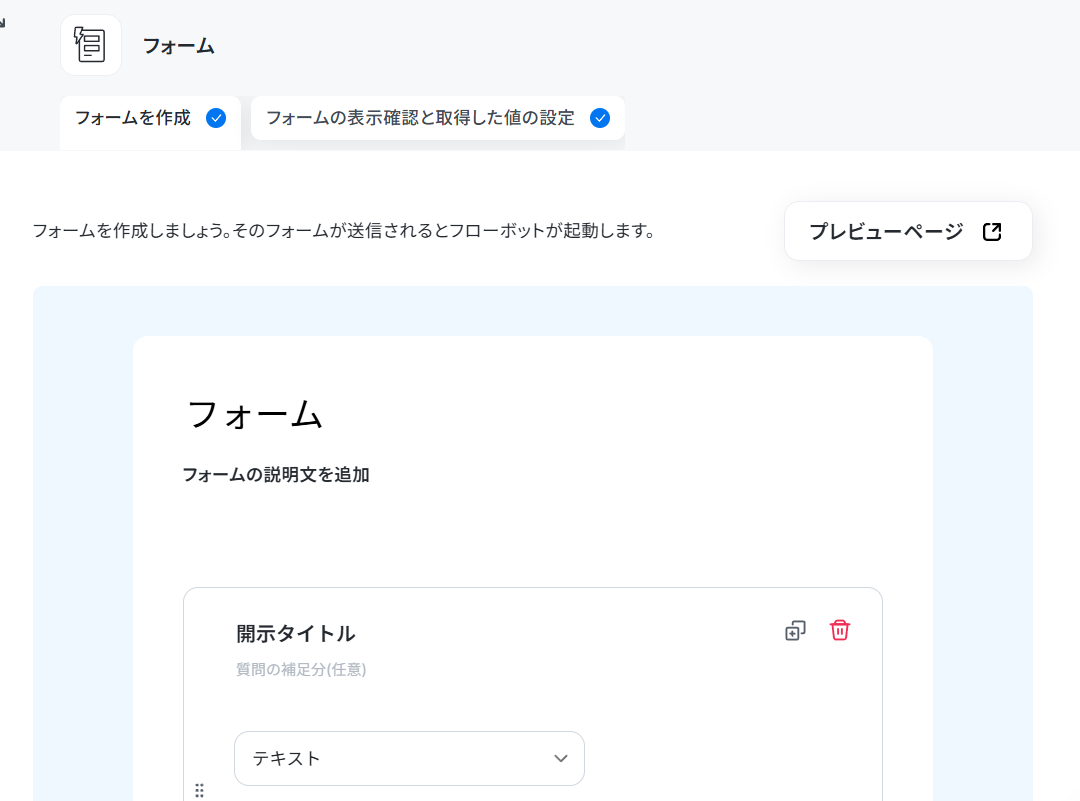The width and height of the screenshot is (1080, 801).
Task: Open the プレビューページ button
Action: click(908, 231)
